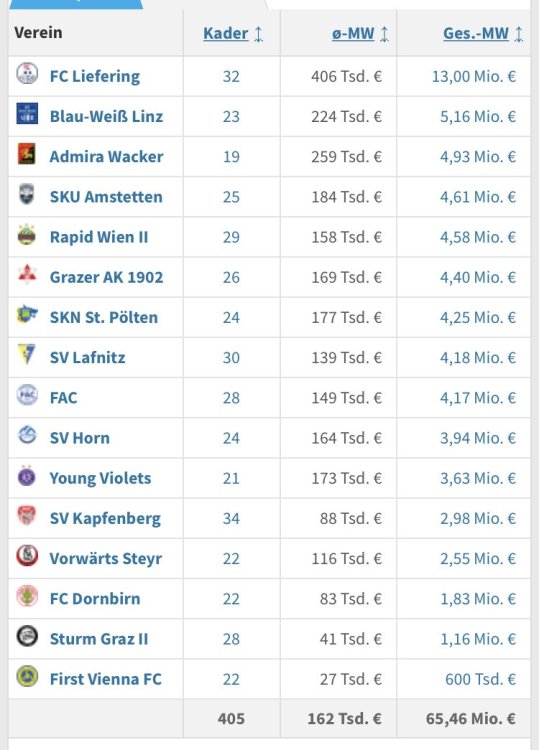Sort table by ø-MW arrow icon
The height and width of the screenshot is (750, 539).
coord(385,34)
